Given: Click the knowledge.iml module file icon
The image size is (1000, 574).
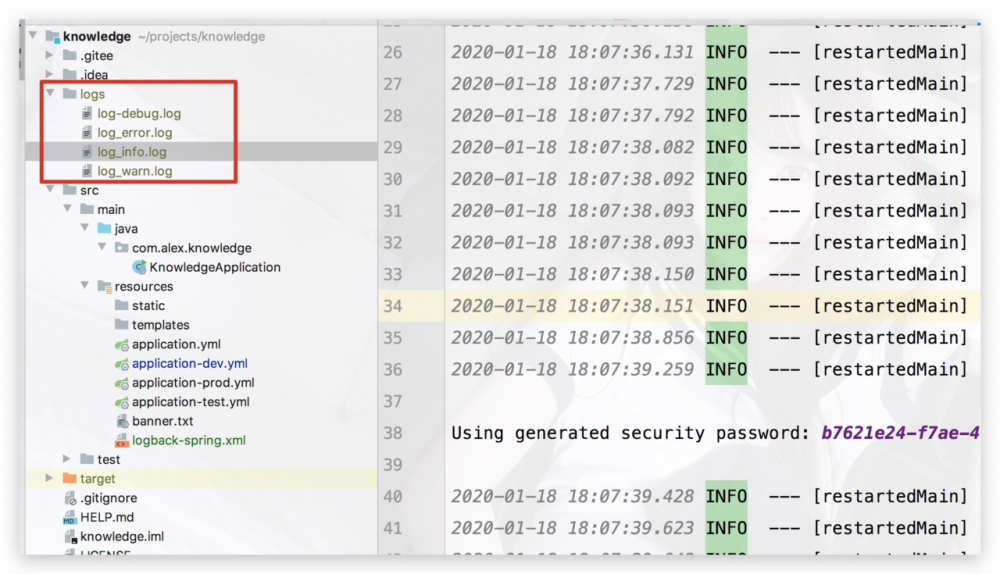Looking at the screenshot, I should 69,536.
